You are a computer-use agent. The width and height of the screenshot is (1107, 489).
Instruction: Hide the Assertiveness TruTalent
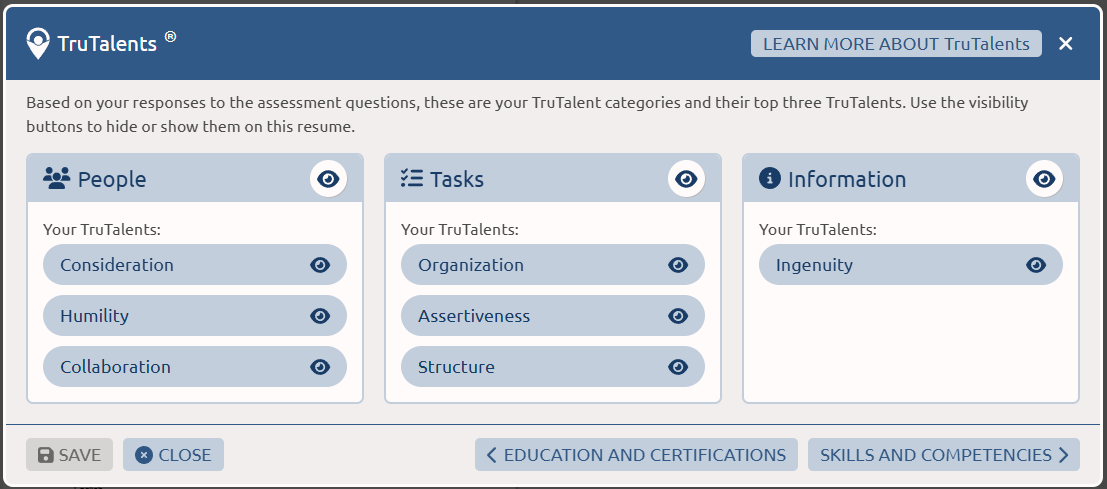pos(678,315)
